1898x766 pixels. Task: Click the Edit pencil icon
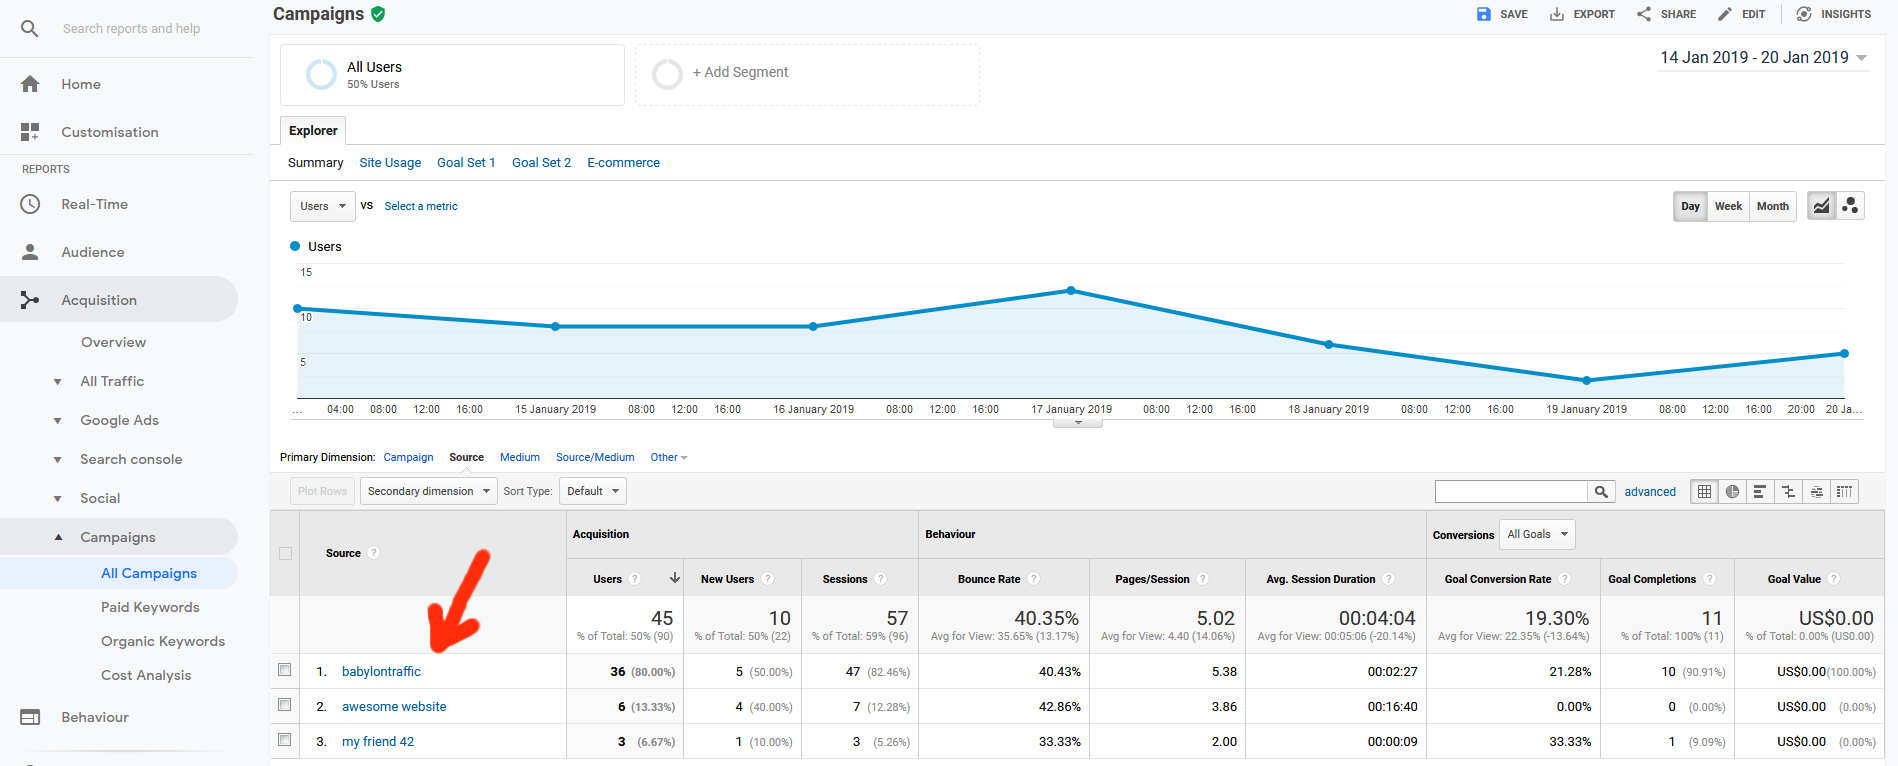coord(1725,14)
